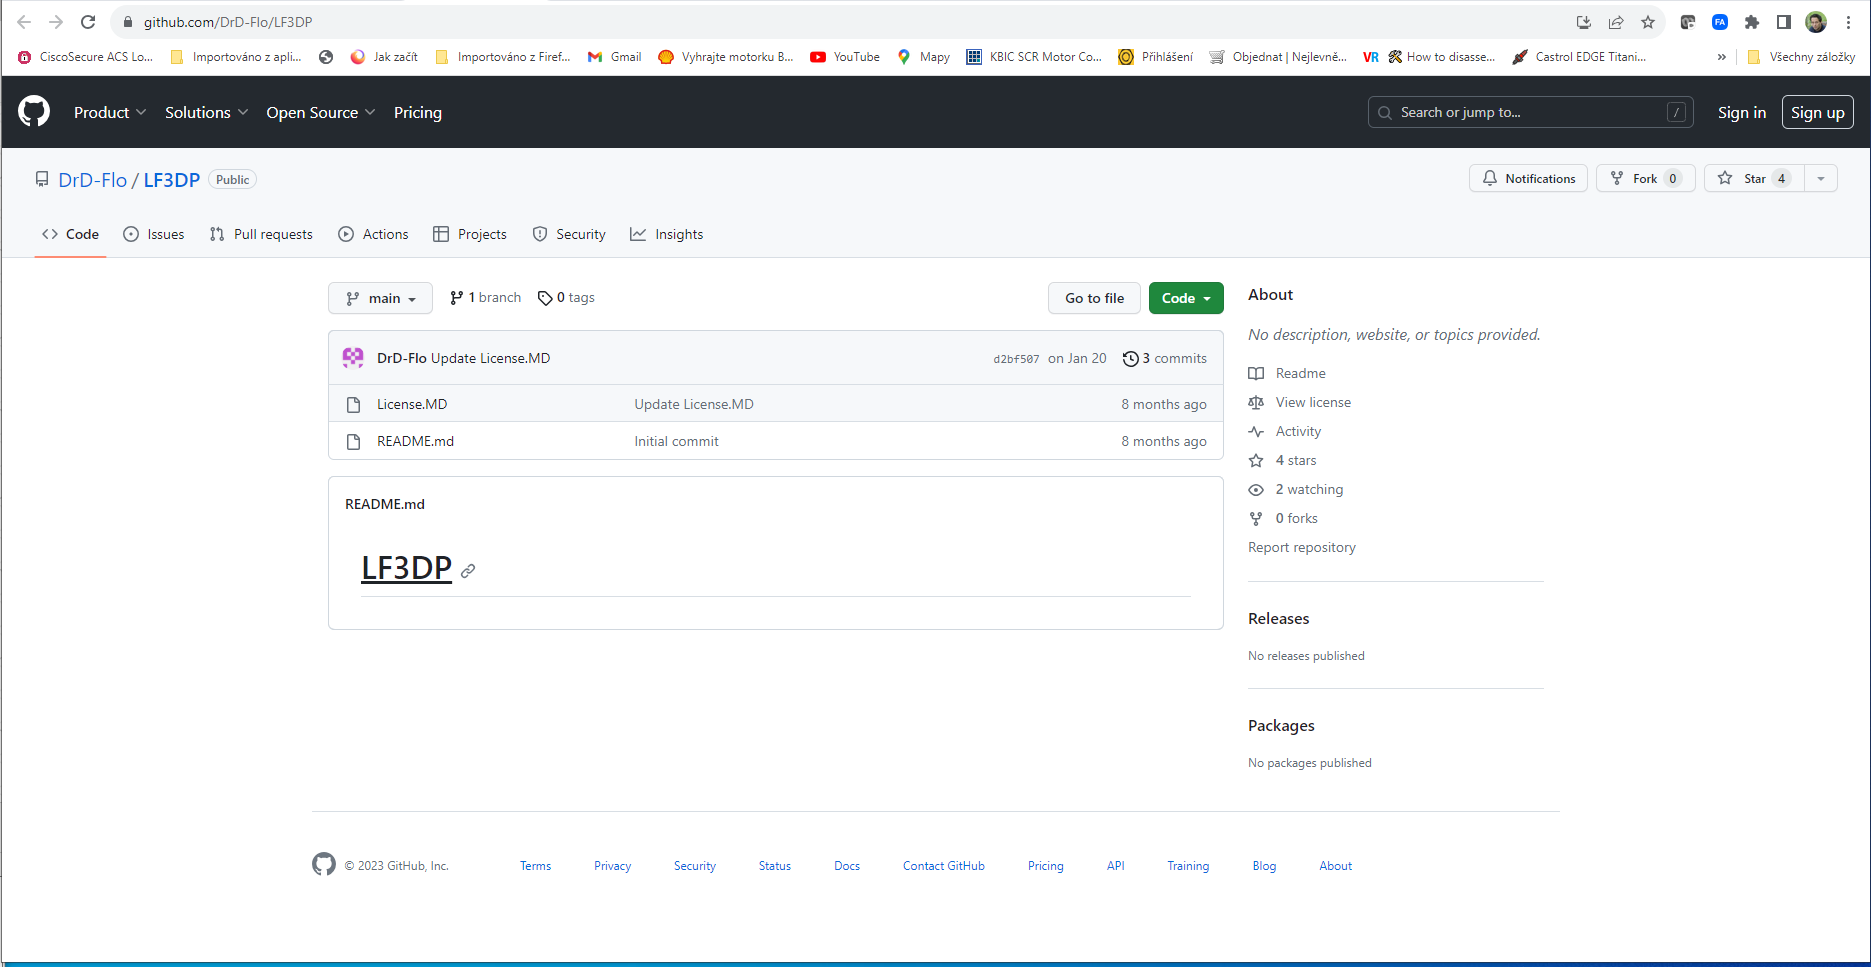Click the Report repository link
The image size is (1871, 967).
click(x=1302, y=548)
